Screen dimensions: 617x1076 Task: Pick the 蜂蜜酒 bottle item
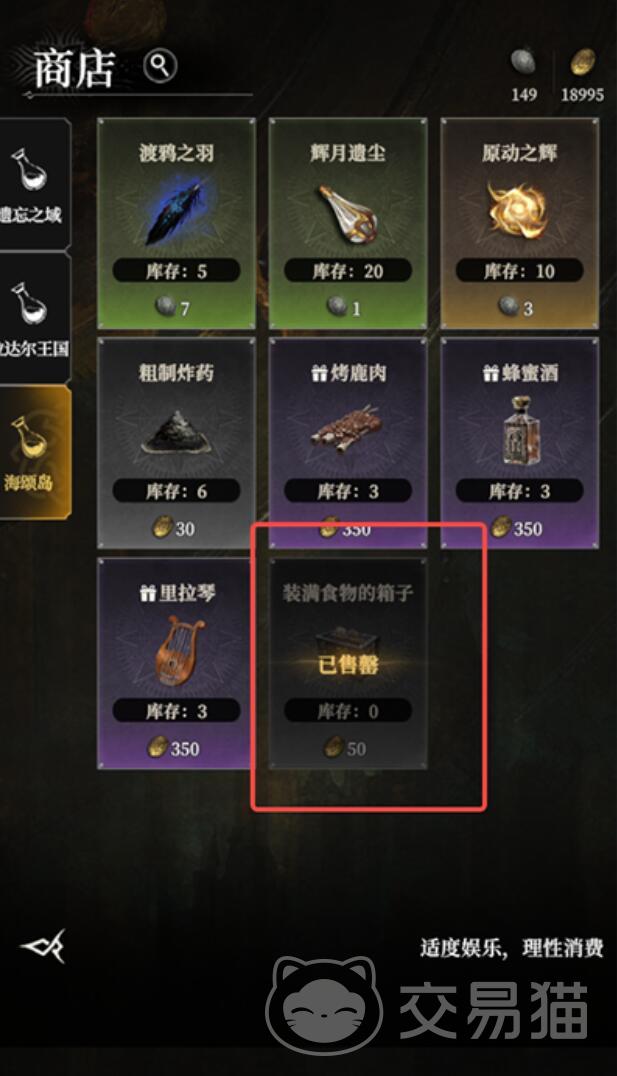(520, 443)
